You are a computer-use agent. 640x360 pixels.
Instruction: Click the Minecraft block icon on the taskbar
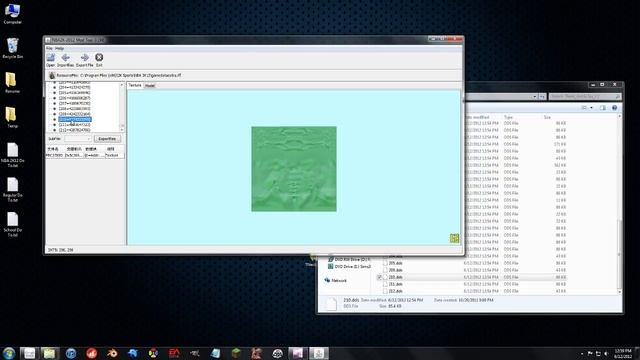click(236, 353)
